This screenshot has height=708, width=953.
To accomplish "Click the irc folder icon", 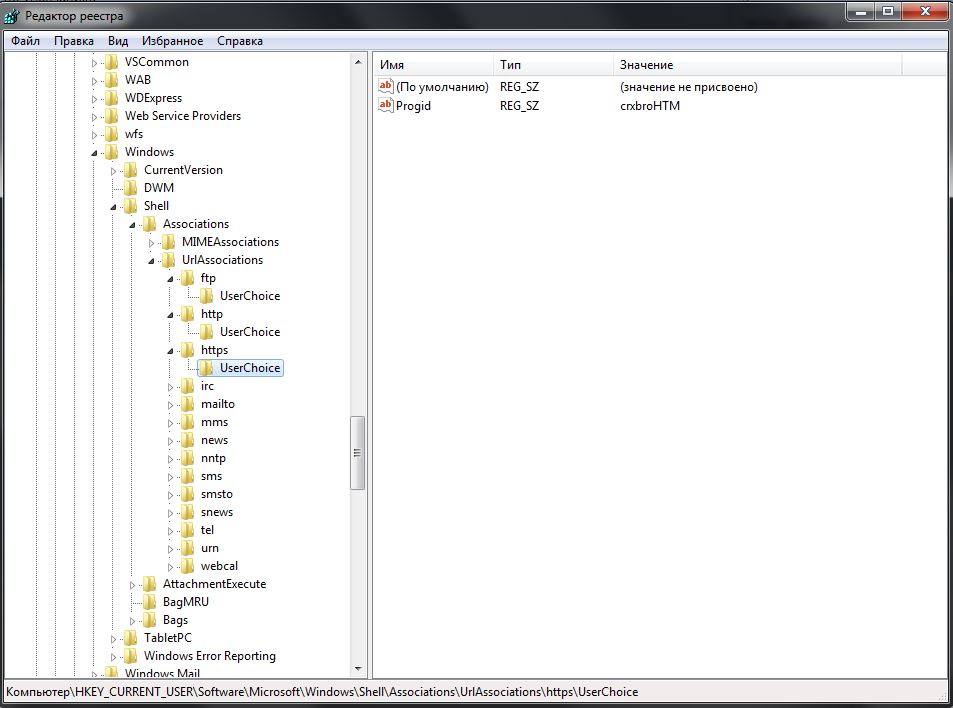I will (188, 386).
